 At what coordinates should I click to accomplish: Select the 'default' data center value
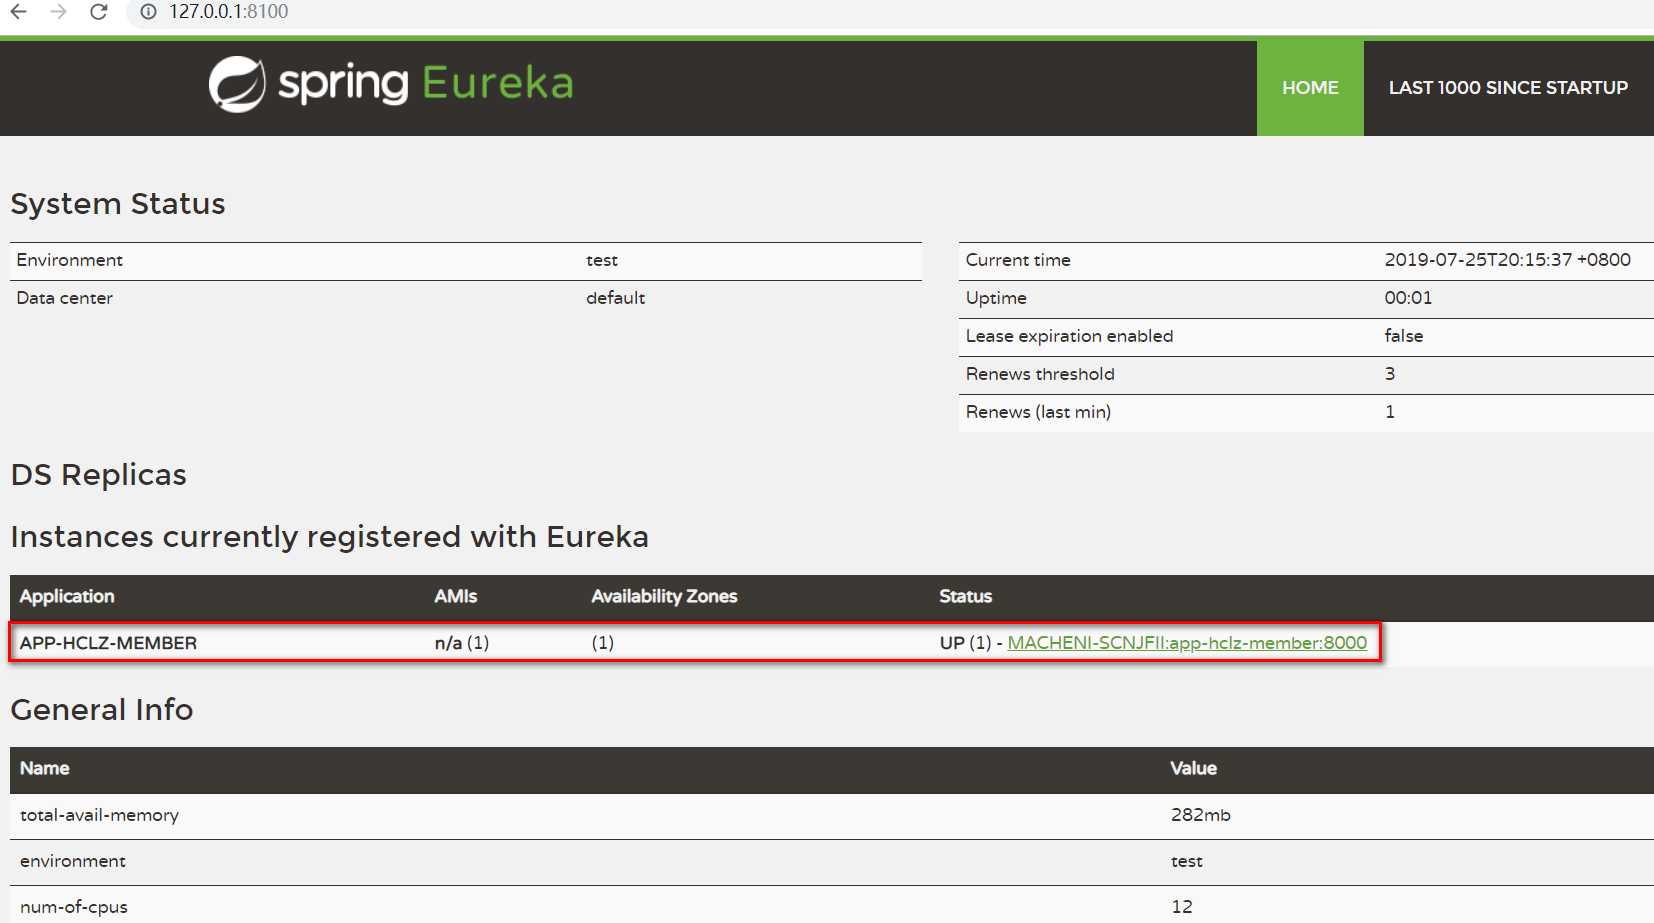[x=615, y=298]
